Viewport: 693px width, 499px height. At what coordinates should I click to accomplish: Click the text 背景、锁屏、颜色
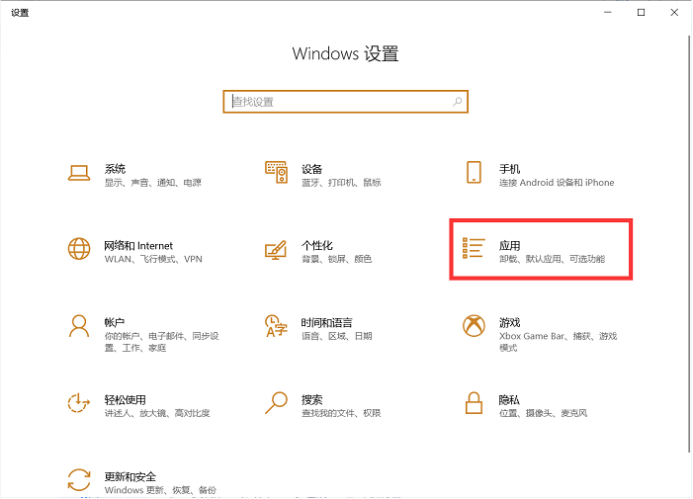point(337,259)
